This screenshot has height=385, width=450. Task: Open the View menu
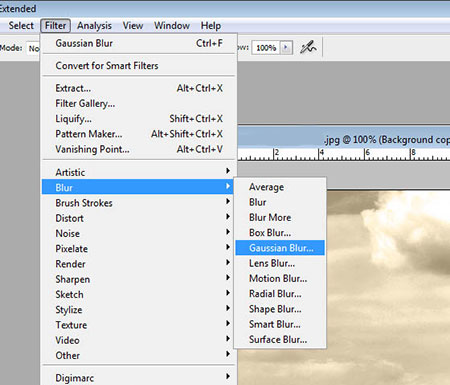[x=133, y=26]
